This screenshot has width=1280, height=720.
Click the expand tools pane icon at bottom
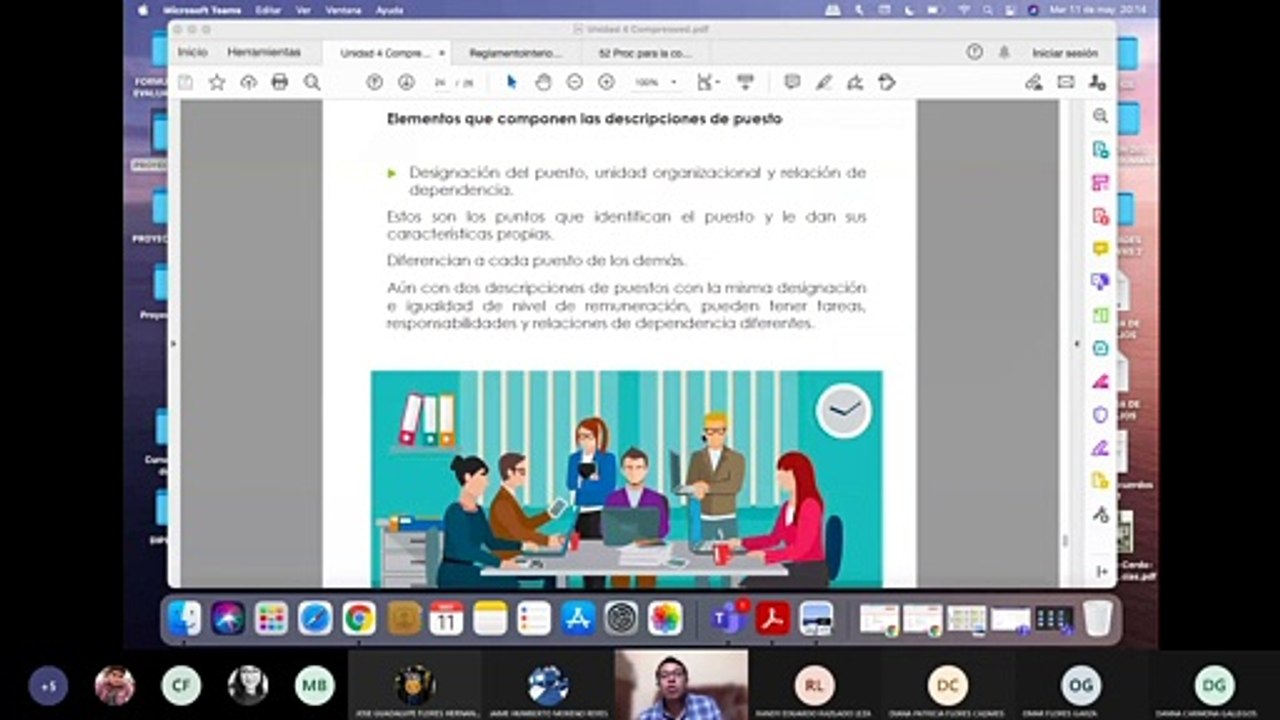[x=1100, y=571]
